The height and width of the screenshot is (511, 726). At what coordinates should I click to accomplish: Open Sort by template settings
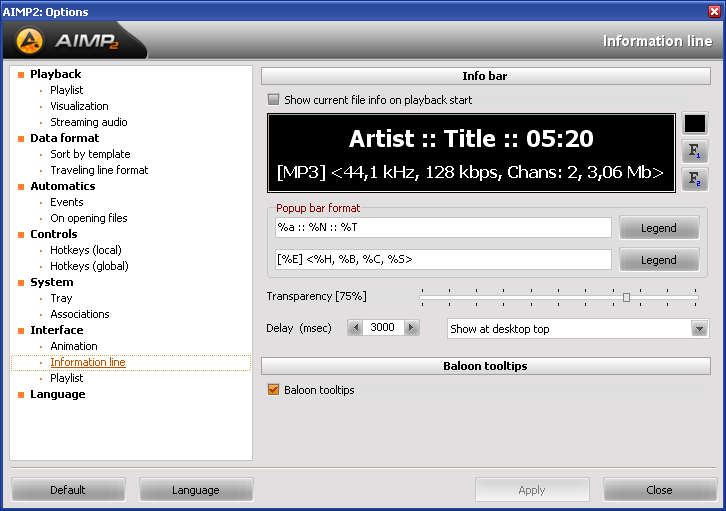click(90, 154)
